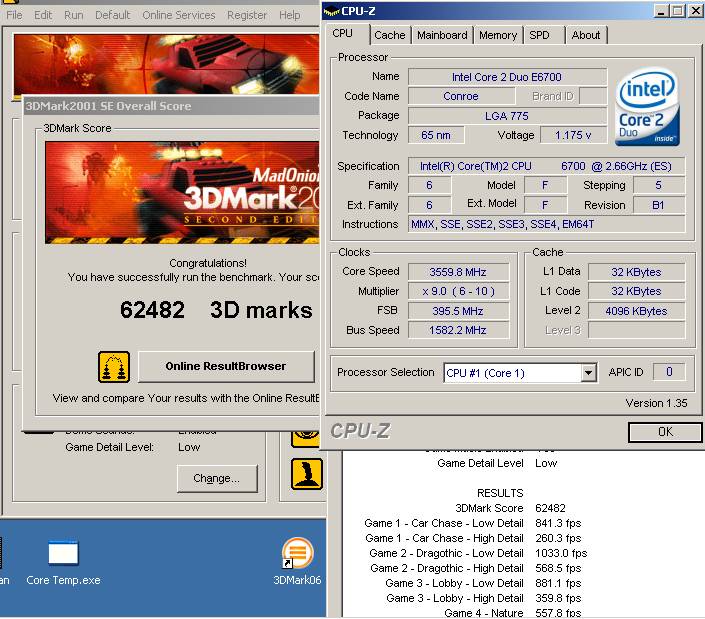Click Game 2 Dragothic Low Detail result 1033.0 fps
Screen dimensions: 705x619
[478, 553]
